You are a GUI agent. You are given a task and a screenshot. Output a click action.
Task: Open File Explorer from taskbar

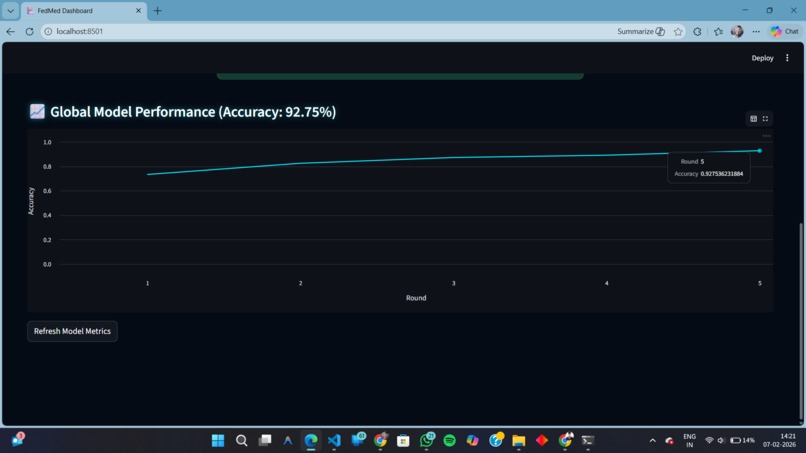point(519,441)
